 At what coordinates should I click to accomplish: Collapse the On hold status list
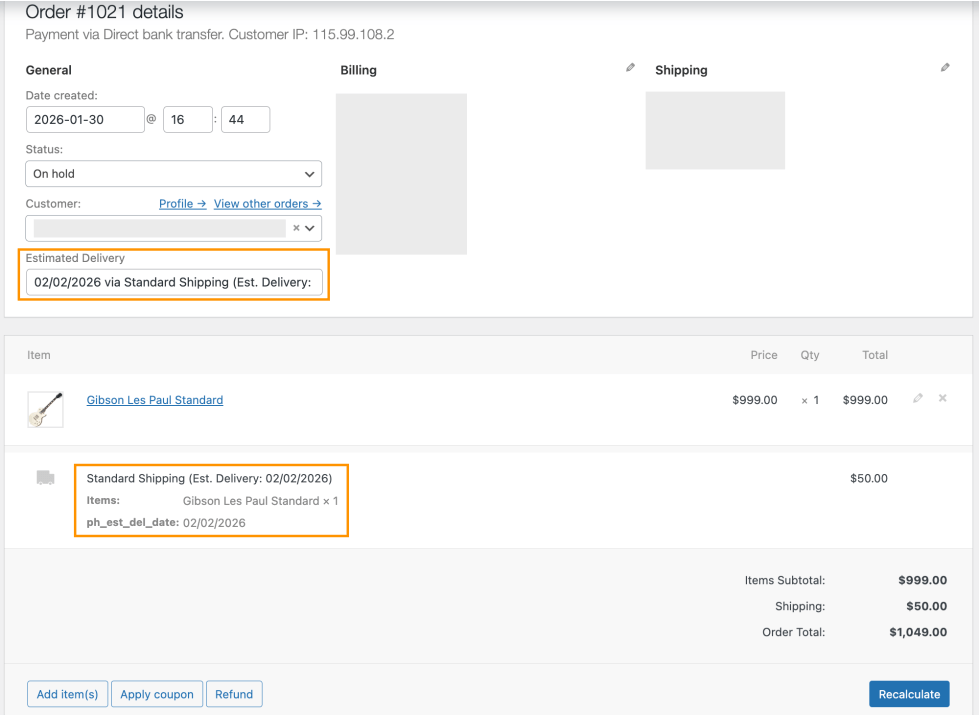click(172, 173)
